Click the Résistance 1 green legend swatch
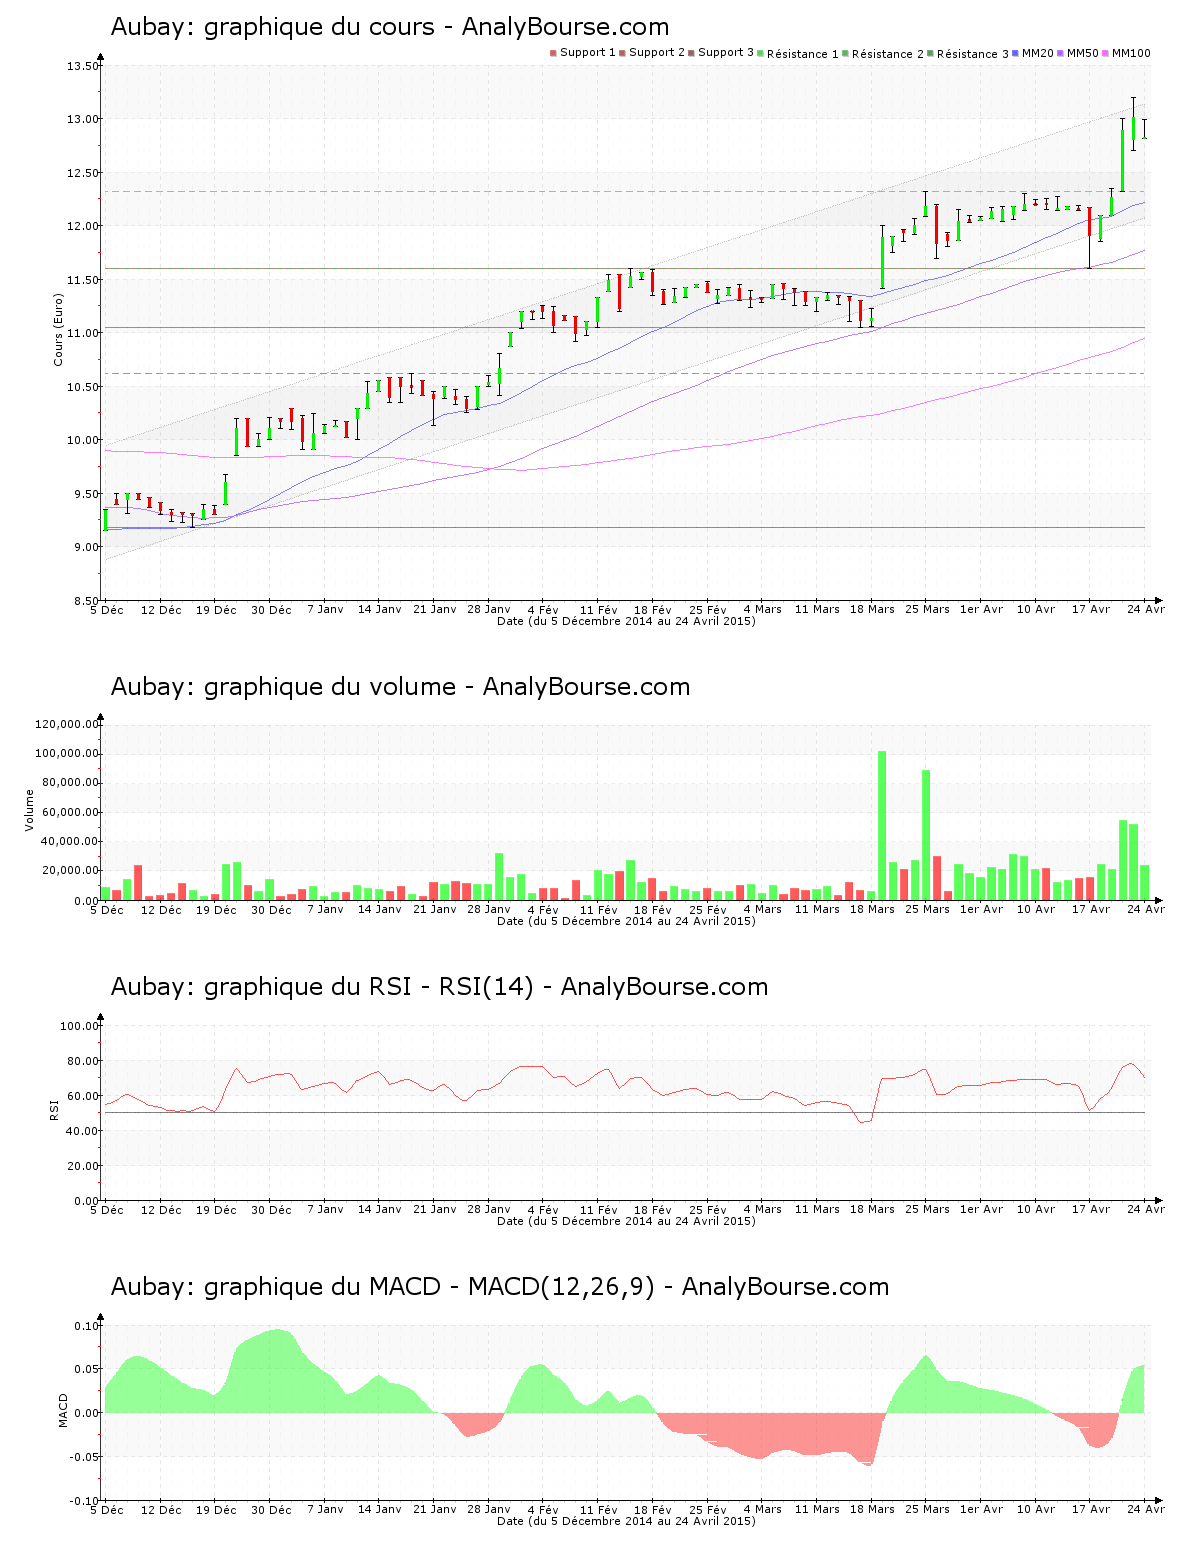1200x1550 pixels. (761, 53)
